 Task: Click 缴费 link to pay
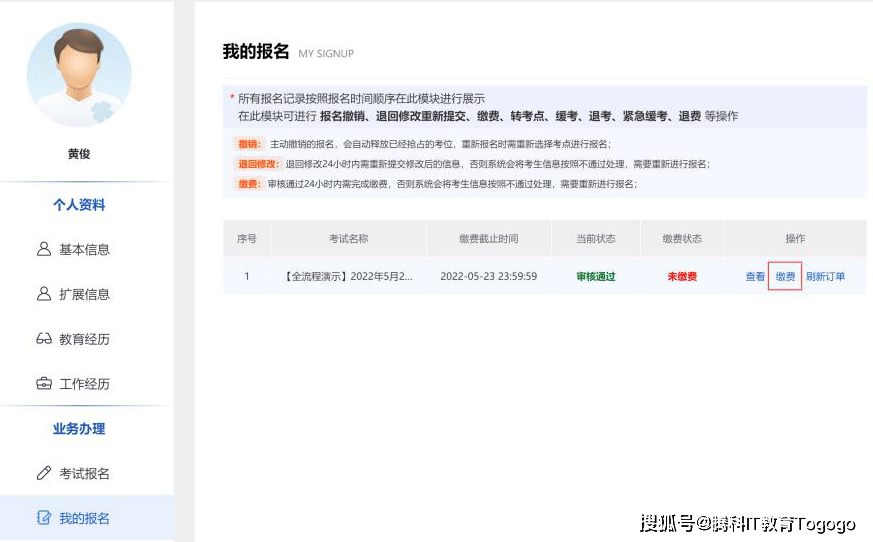point(785,276)
